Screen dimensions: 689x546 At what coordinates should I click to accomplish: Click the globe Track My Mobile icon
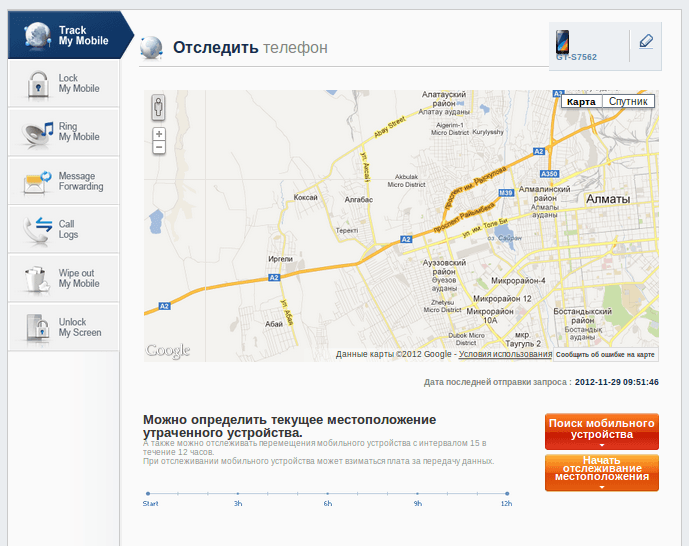(37, 35)
